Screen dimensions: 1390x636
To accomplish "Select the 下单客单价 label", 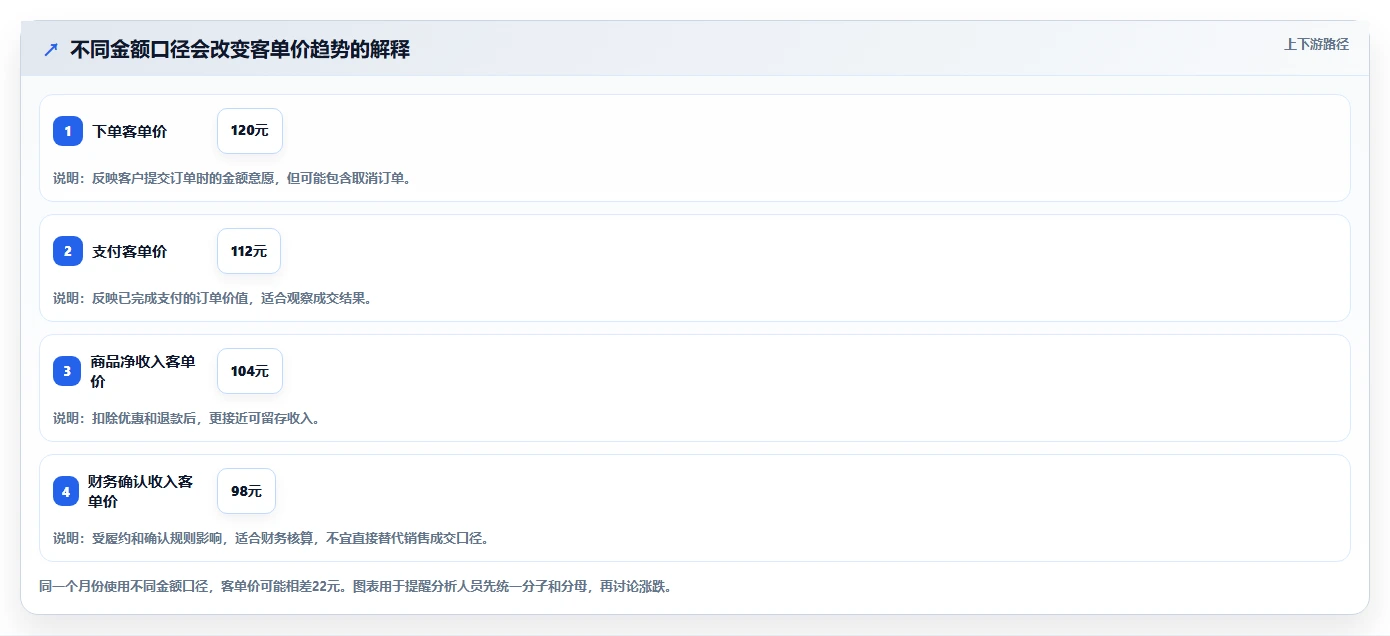I will pos(130,131).
